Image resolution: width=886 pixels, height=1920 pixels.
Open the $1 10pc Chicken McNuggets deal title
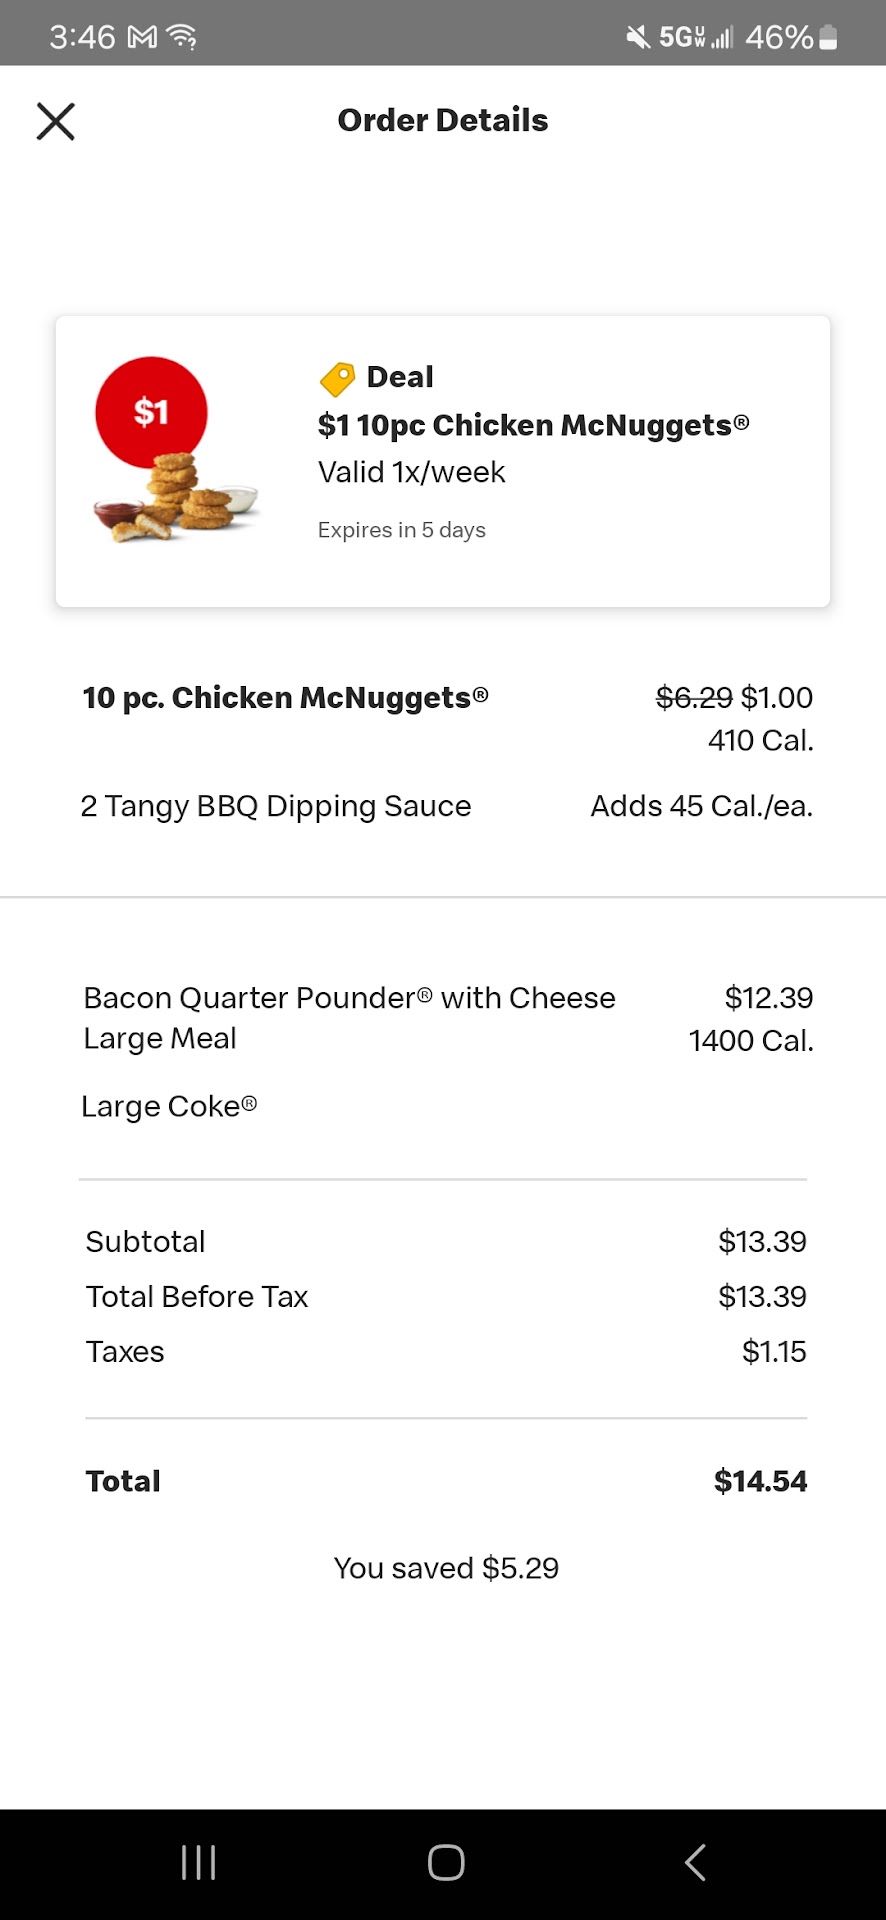click(x=533, y=425)
